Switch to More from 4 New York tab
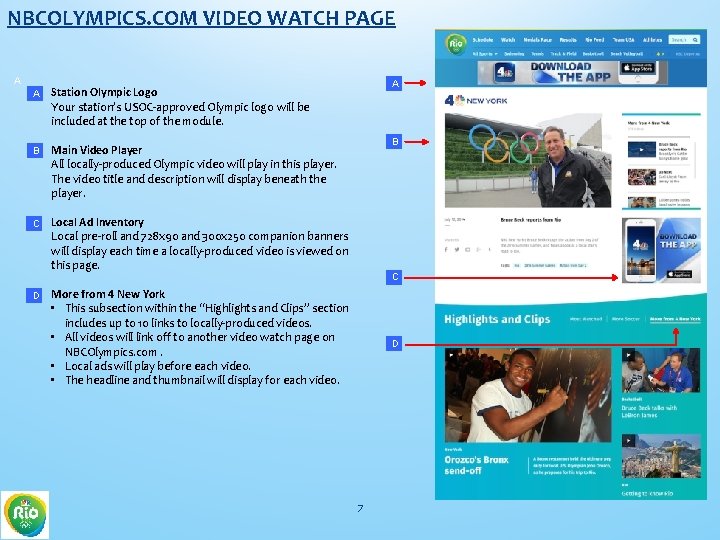The height and width of the screenshot is (540, 720). pos(675,319)
